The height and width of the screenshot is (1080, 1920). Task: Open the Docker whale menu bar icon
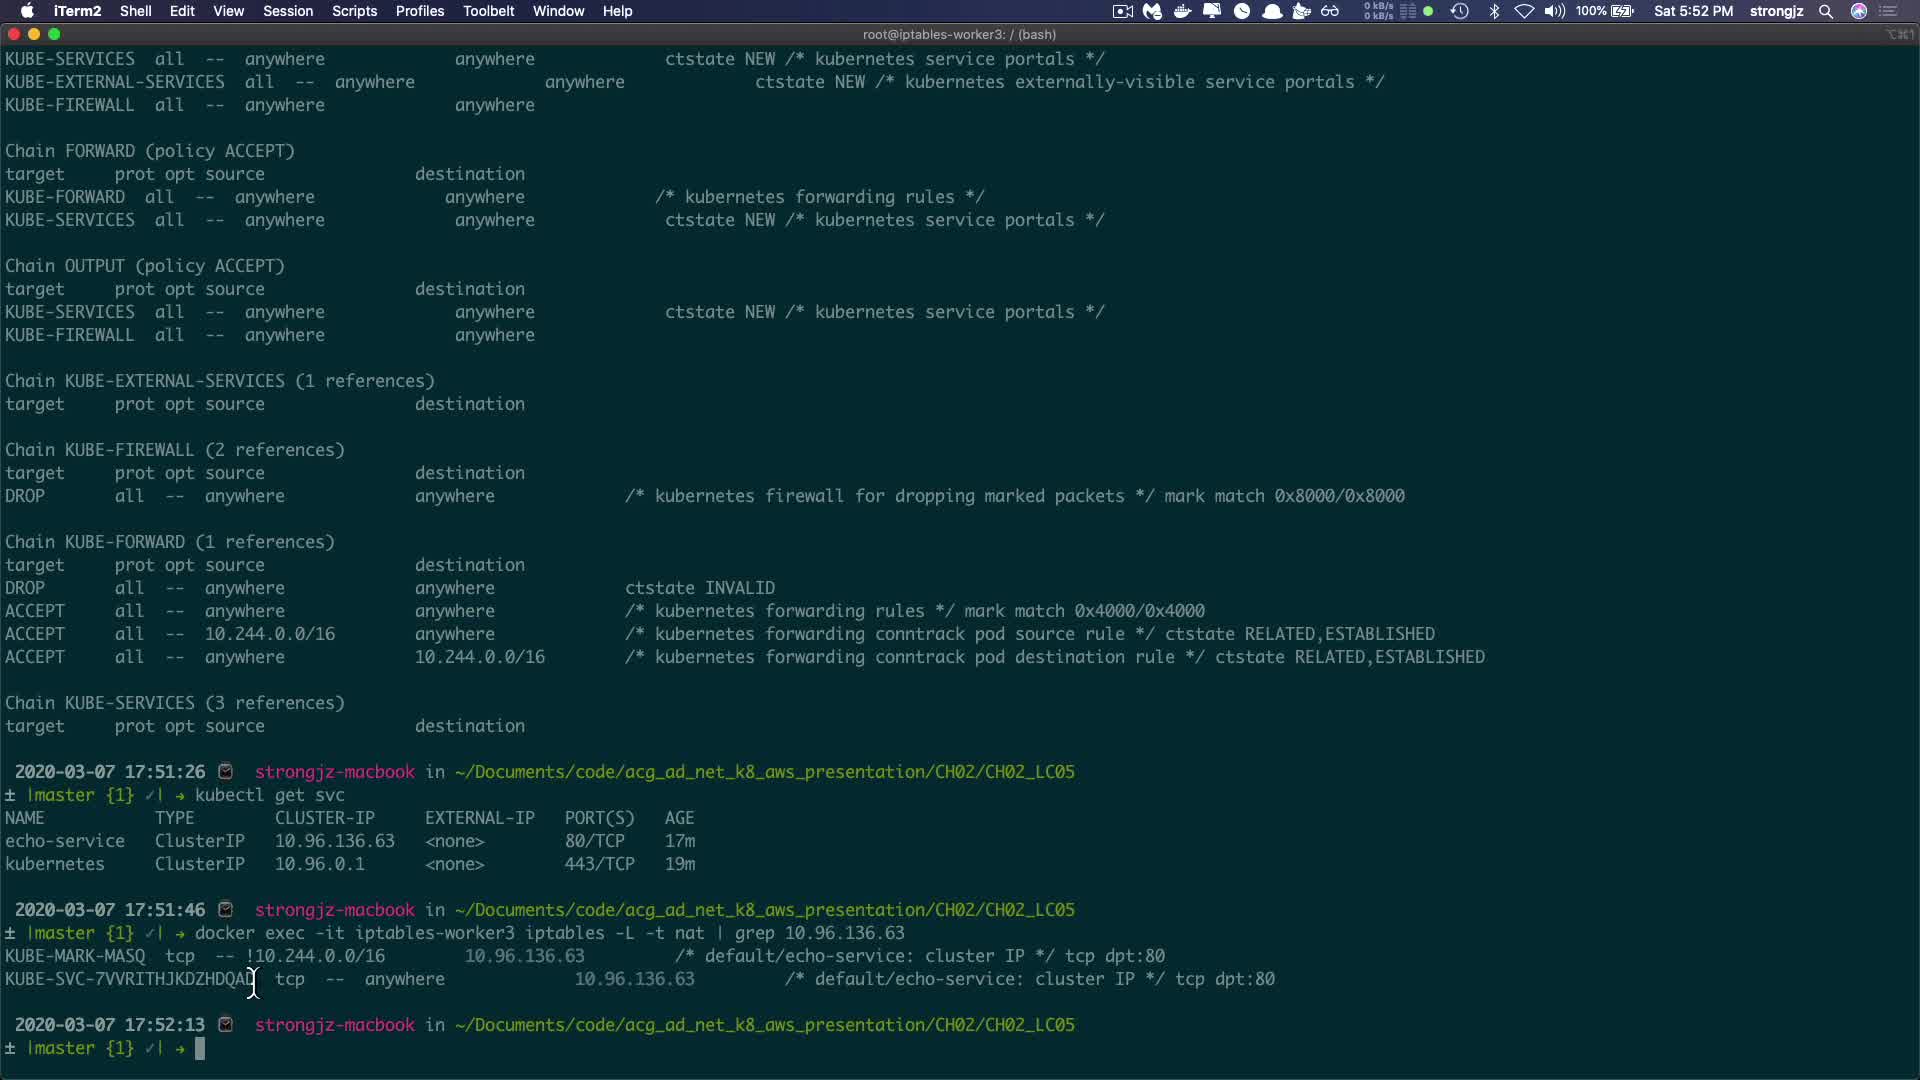pos(1182,11)
